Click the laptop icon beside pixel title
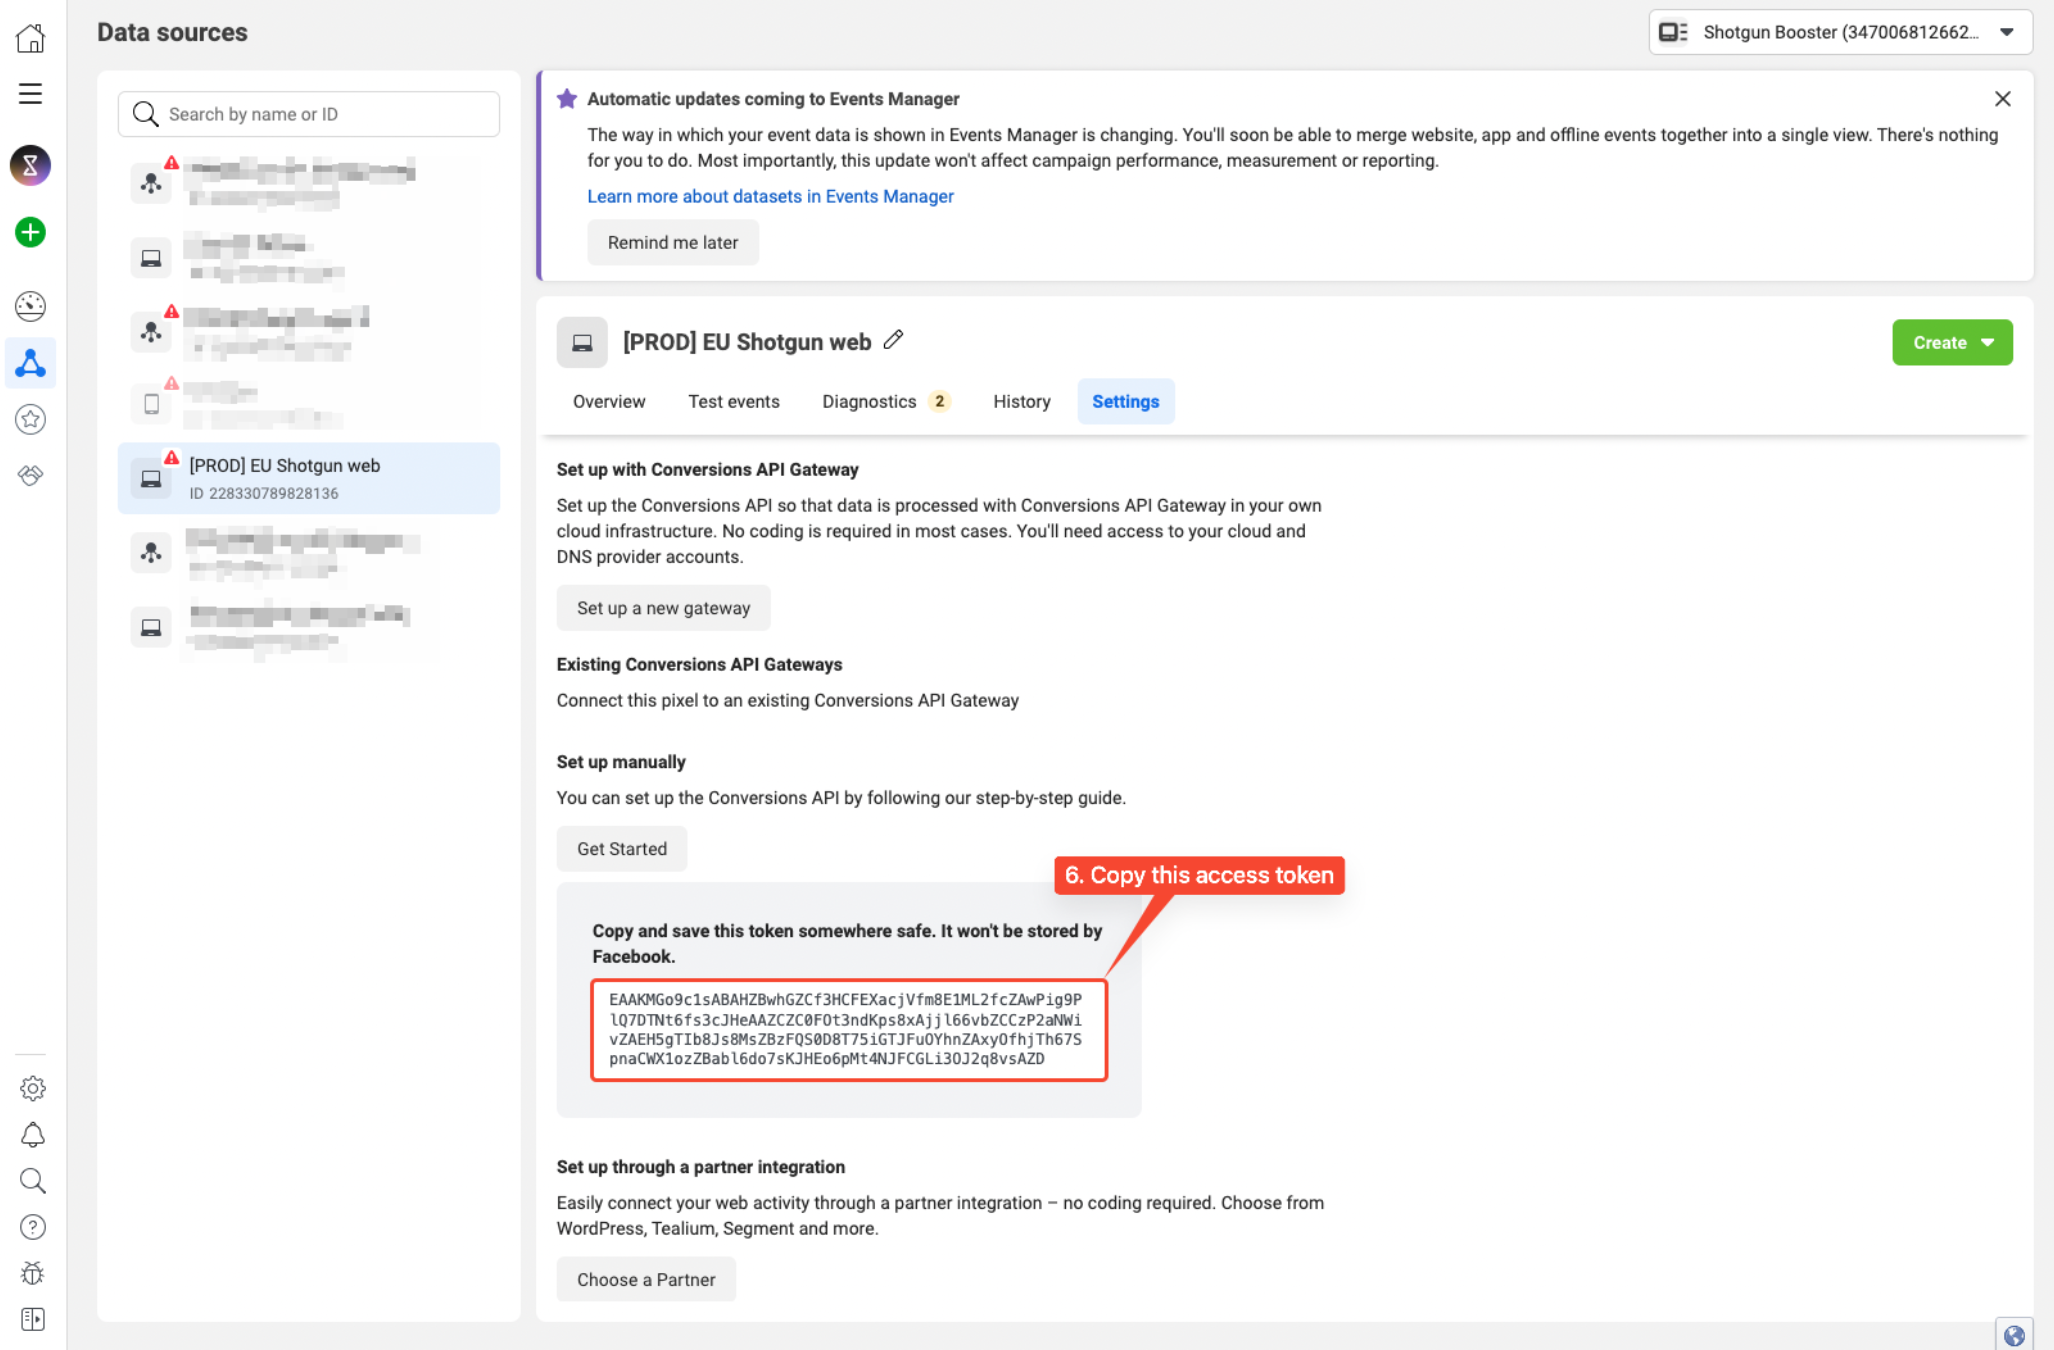Image resolution: width=2054 pixels, height=1350 pixels. [x=582, y=343]
